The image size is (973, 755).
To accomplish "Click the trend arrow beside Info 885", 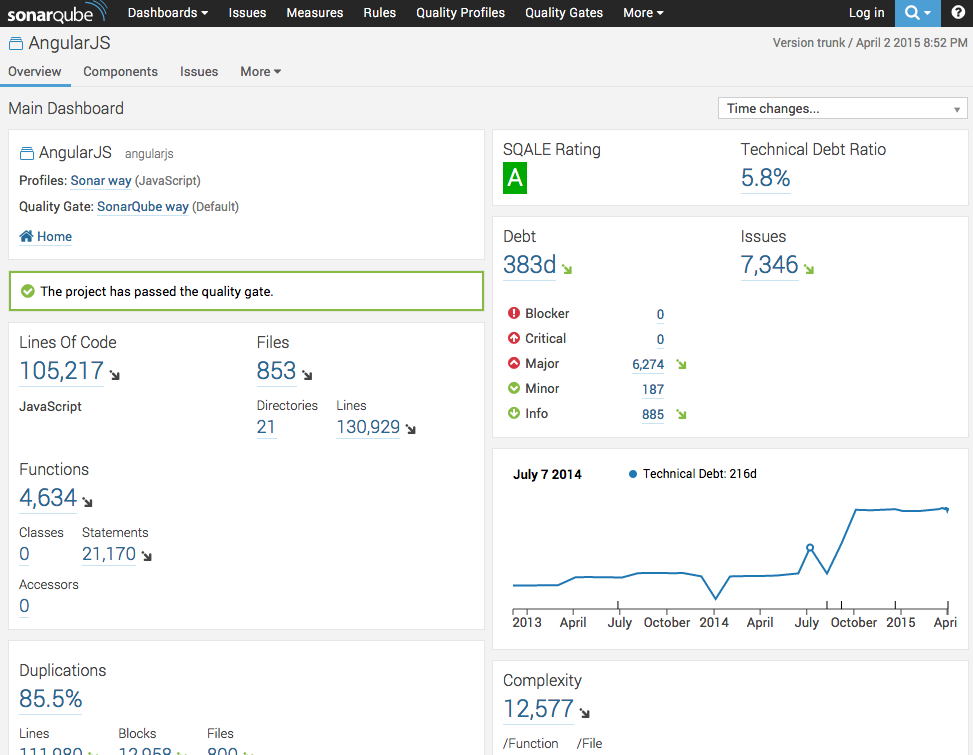I will [x=681, y=414].
